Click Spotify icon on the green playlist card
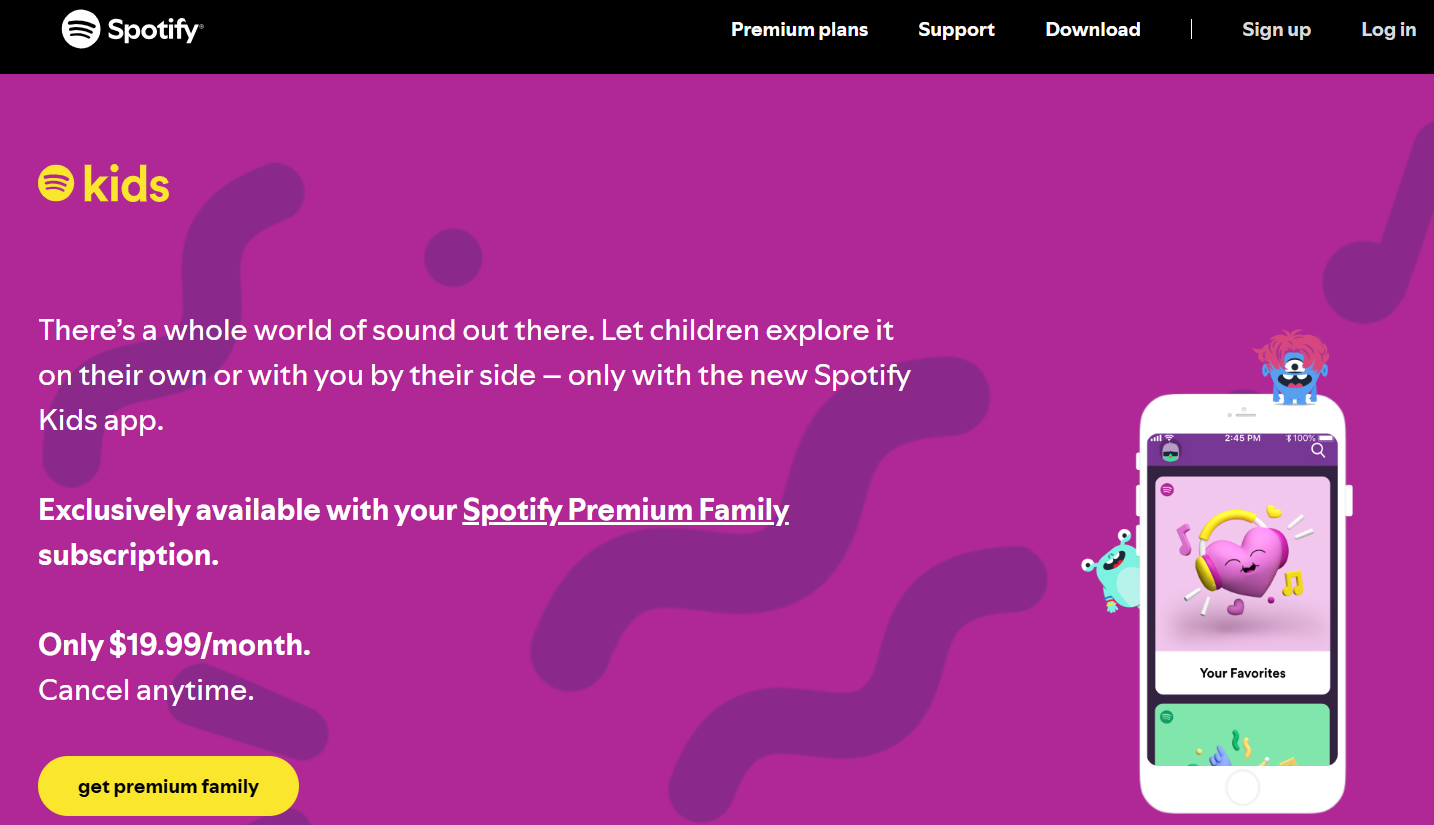This screenshot has width=1434, height=825. 1166,716
